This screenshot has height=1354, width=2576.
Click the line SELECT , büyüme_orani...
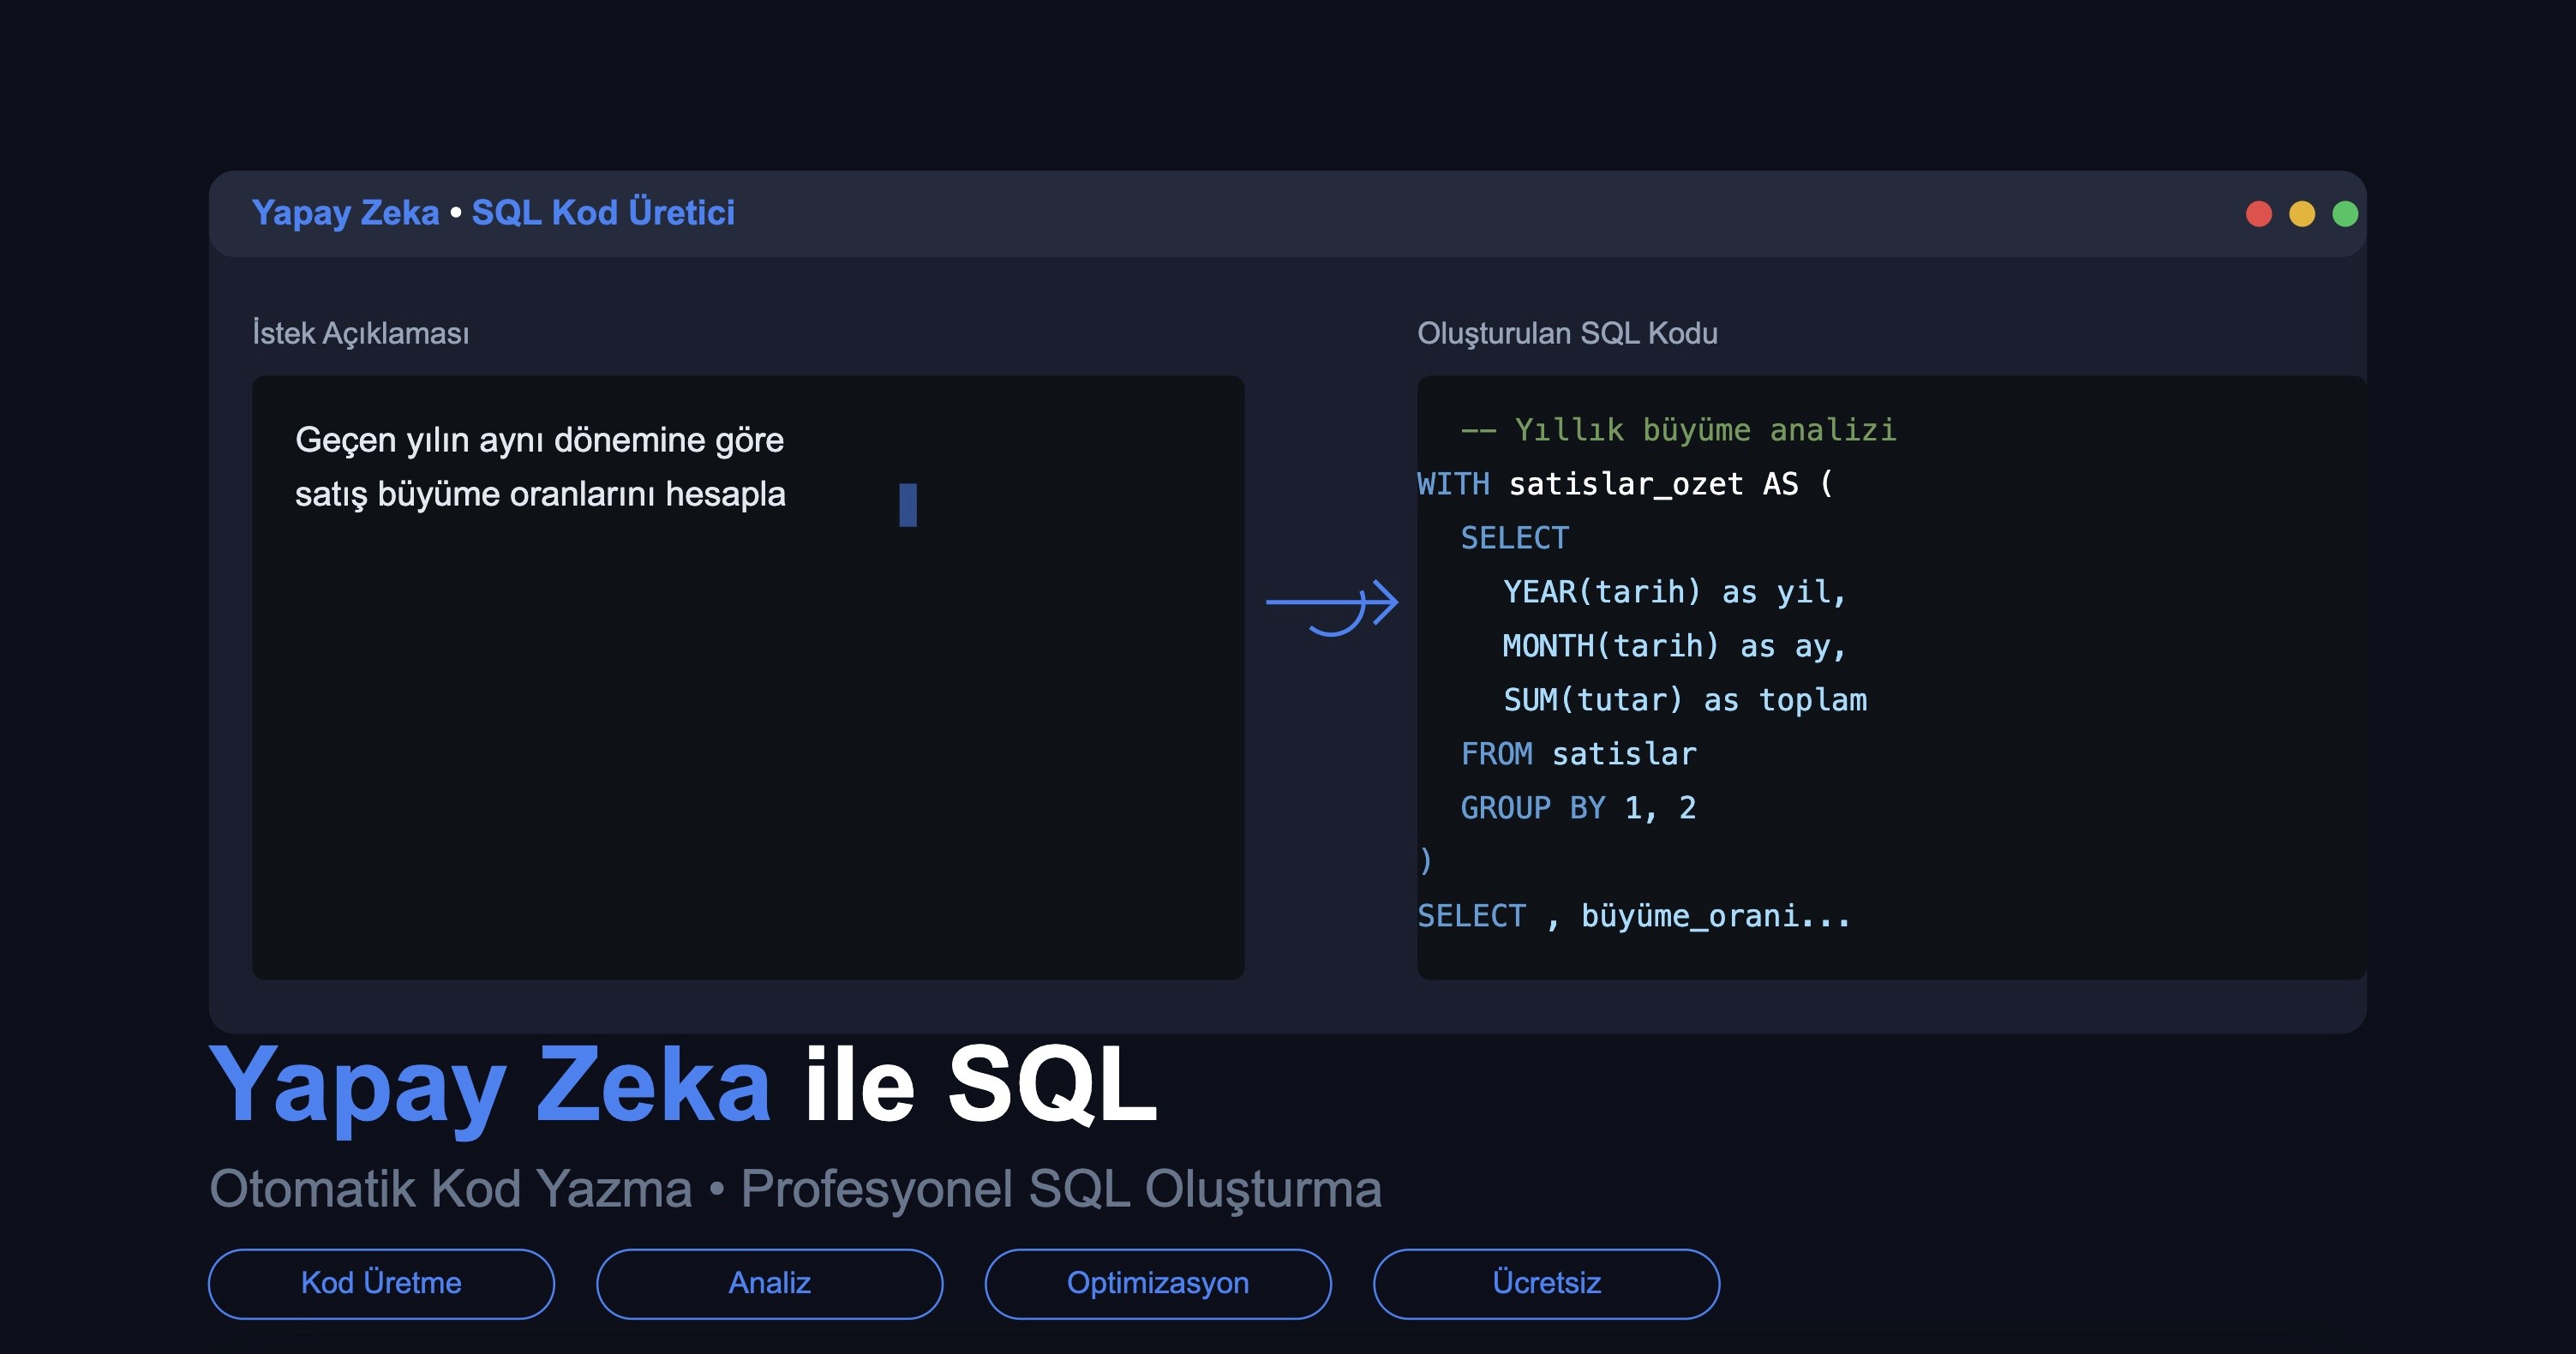tap(1634, 916)
